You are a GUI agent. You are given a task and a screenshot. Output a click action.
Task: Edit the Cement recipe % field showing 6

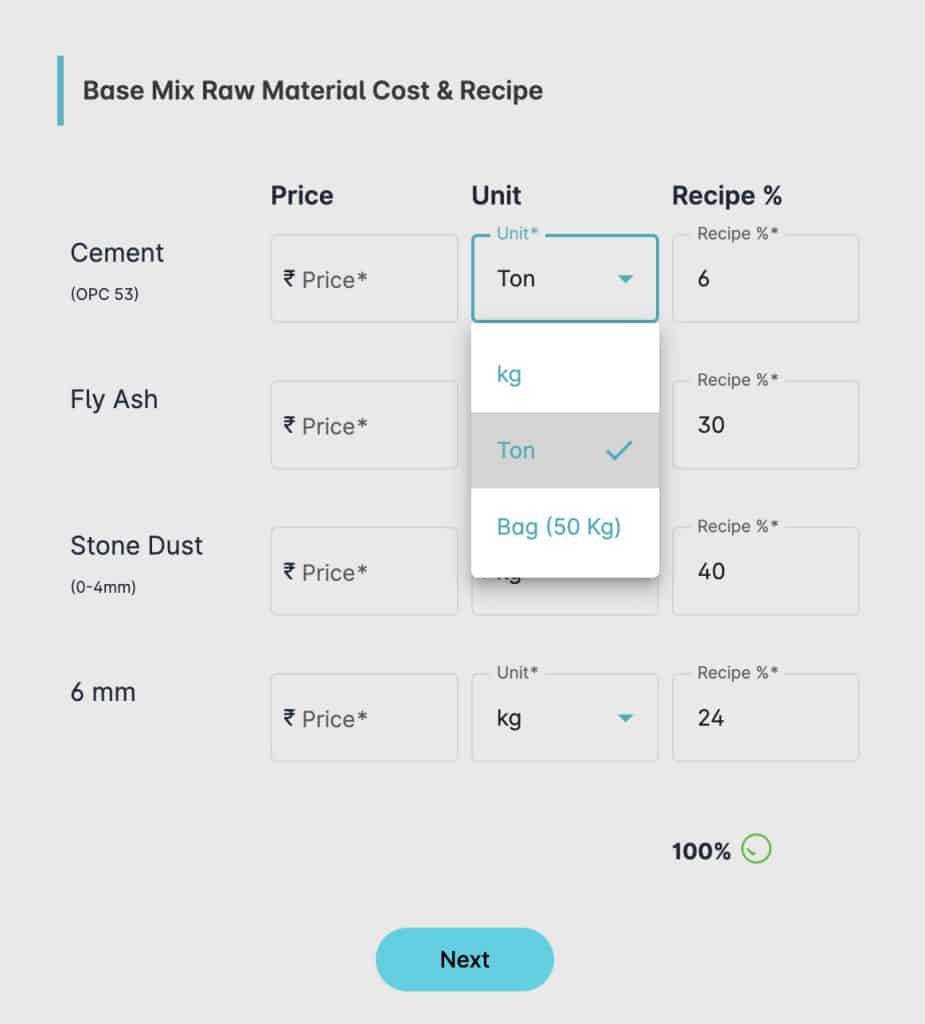(766, 279)
